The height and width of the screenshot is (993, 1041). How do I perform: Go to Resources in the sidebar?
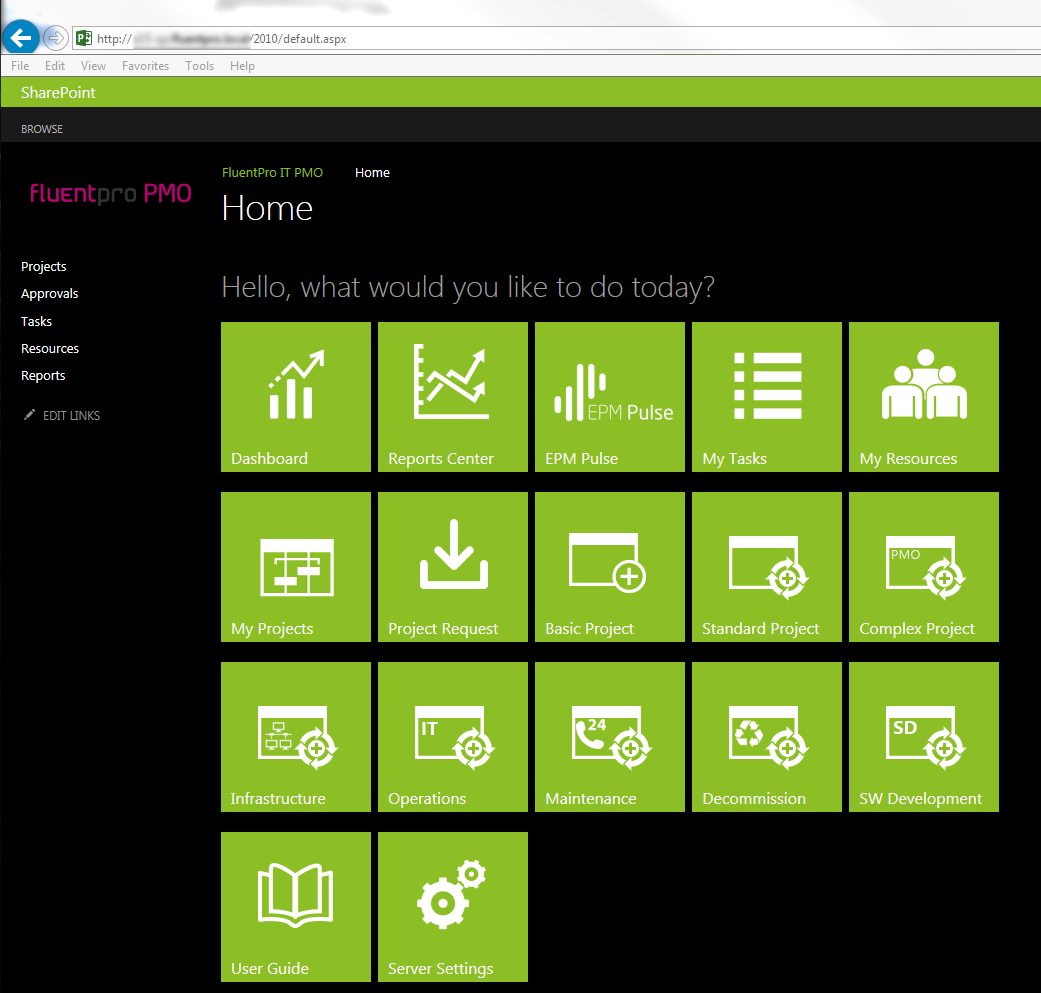pyautogui.click(x=50, y=348)
